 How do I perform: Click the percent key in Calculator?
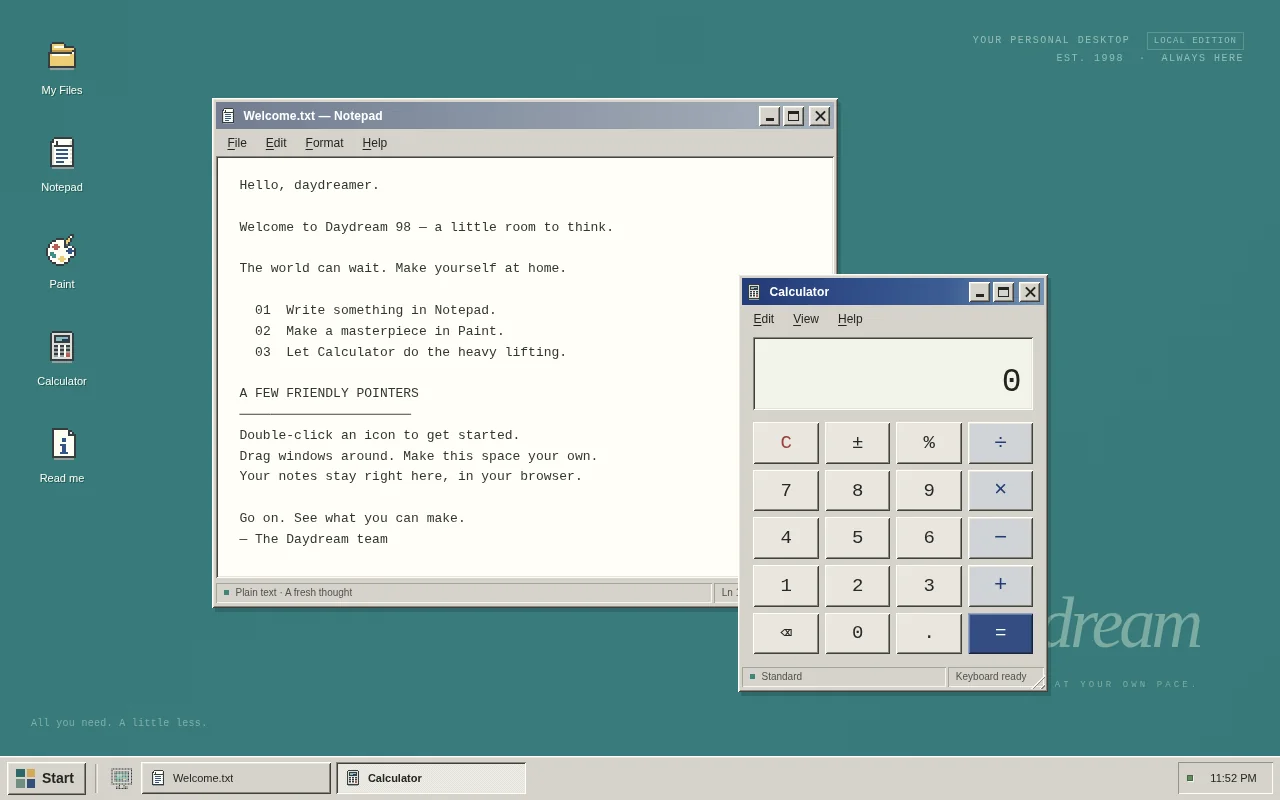tap(929, 443)
